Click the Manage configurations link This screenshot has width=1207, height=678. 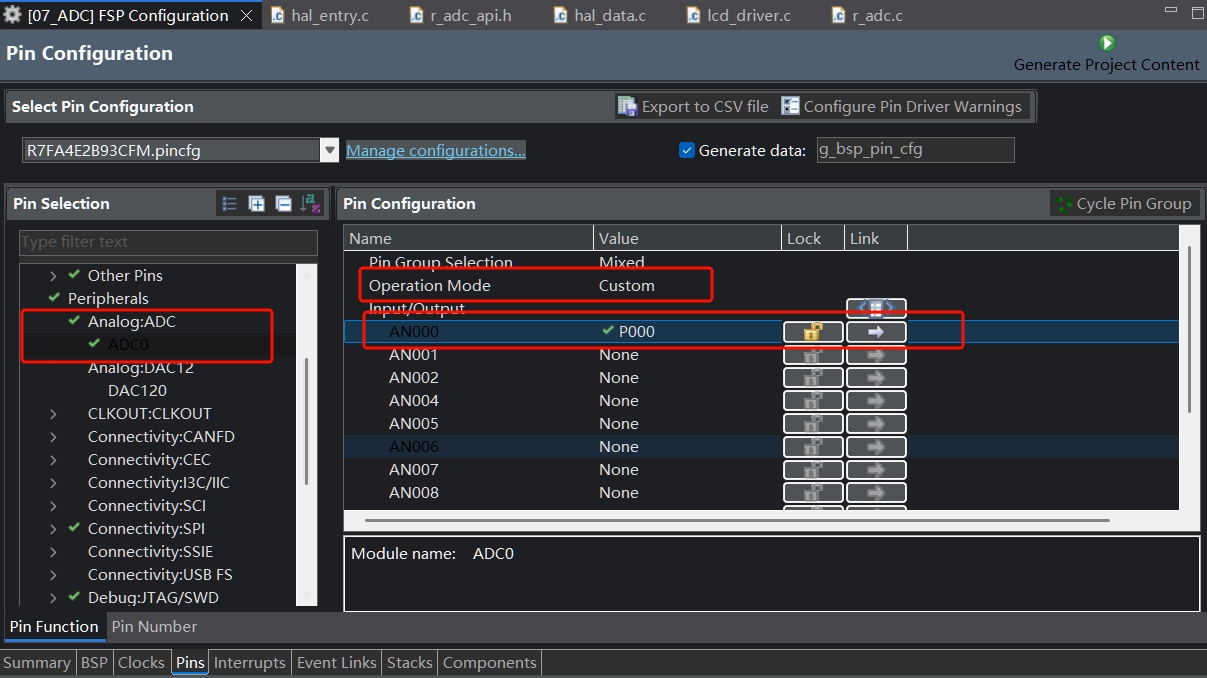[435, 150]
